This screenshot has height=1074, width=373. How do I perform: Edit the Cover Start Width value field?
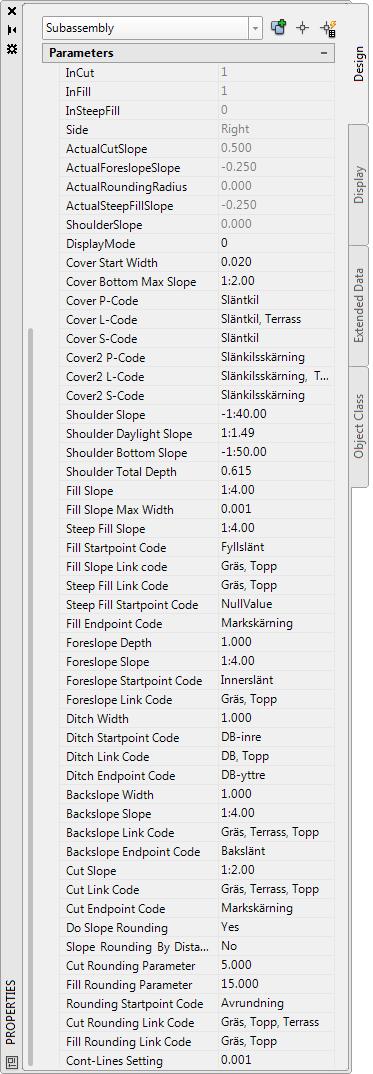click(276, 262)
